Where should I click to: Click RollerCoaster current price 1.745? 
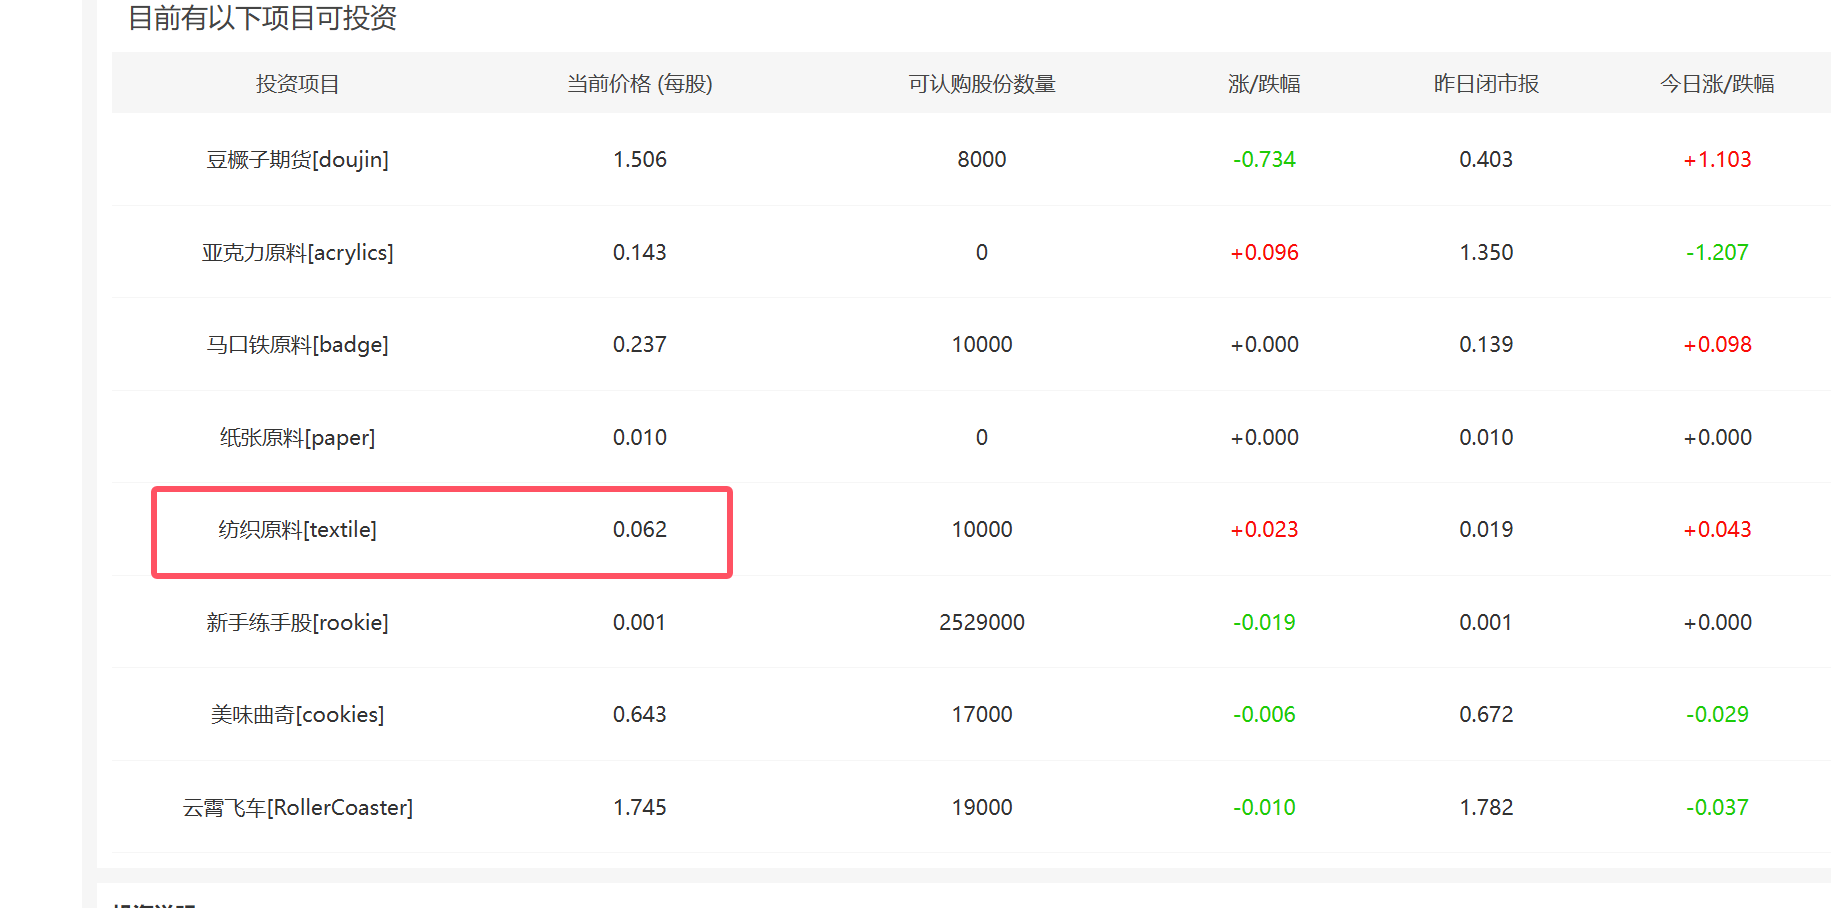point(640,808)
